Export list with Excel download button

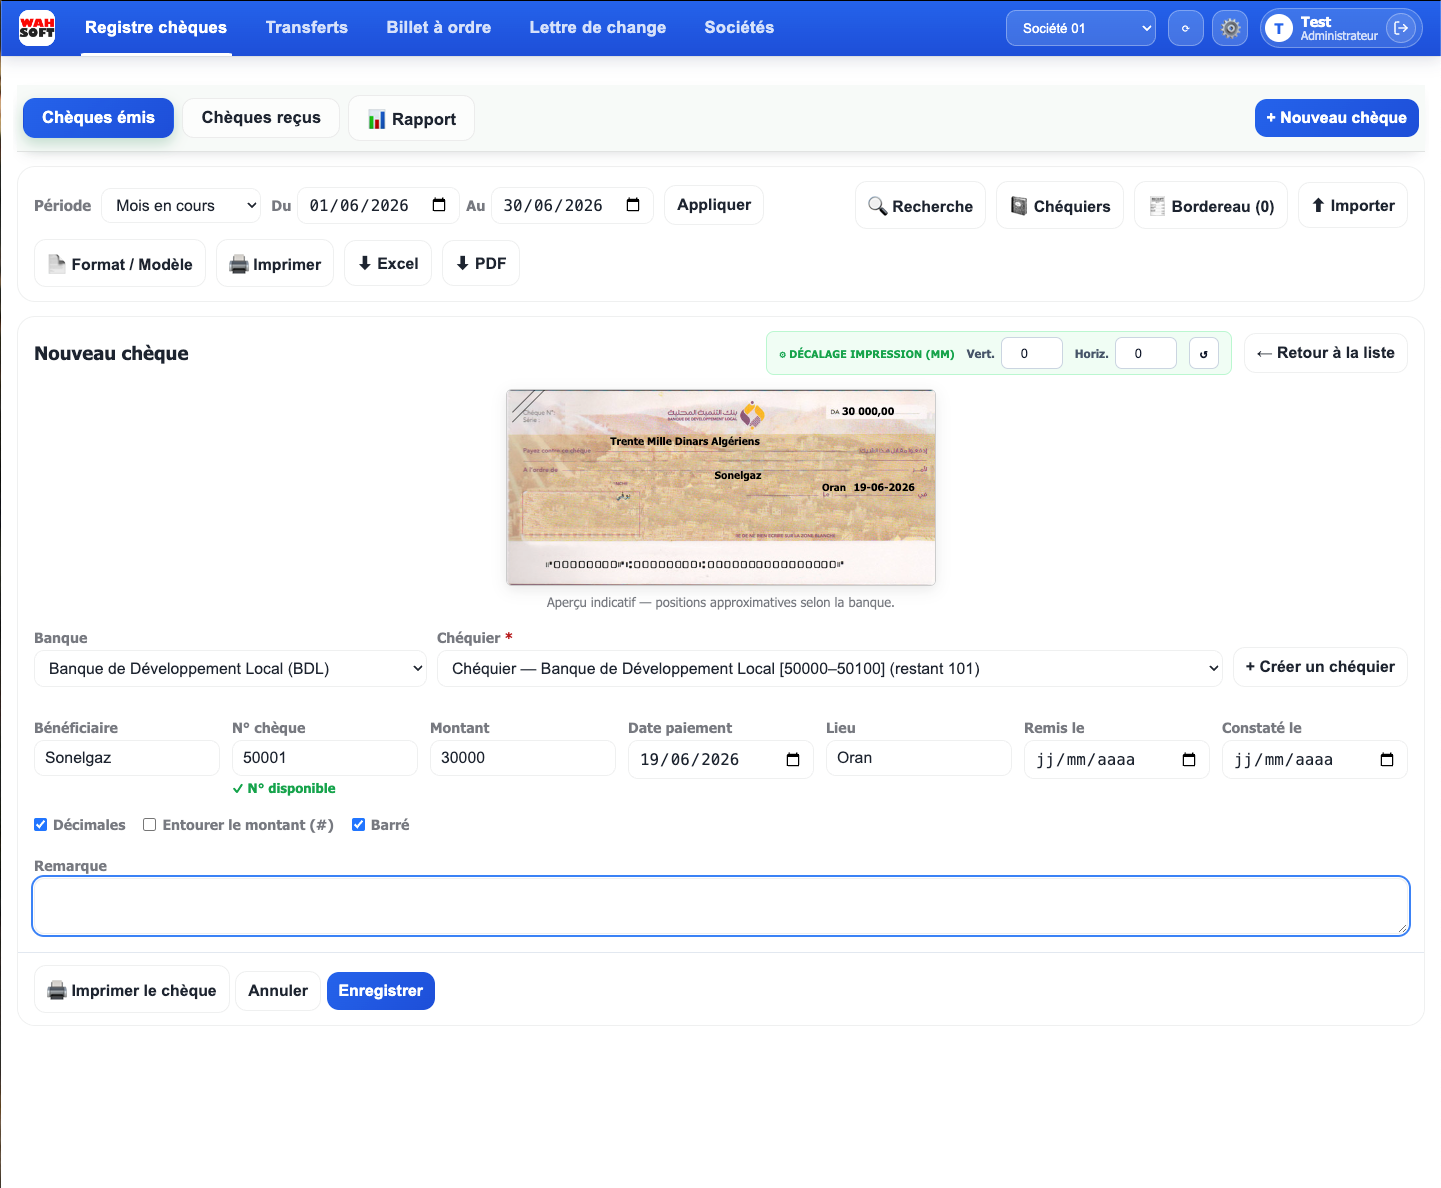388,263
